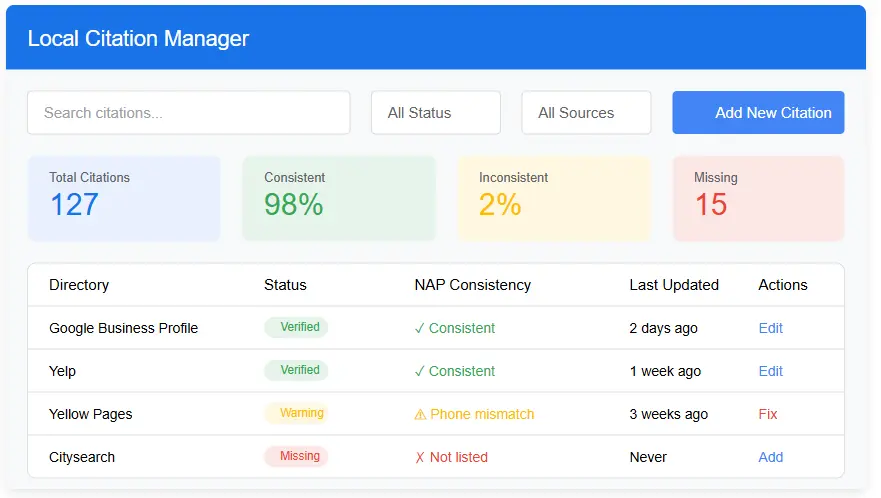This screenshot has height=498, width=881.
Task: Click the Yelp directory name
Action: [62, 371]
